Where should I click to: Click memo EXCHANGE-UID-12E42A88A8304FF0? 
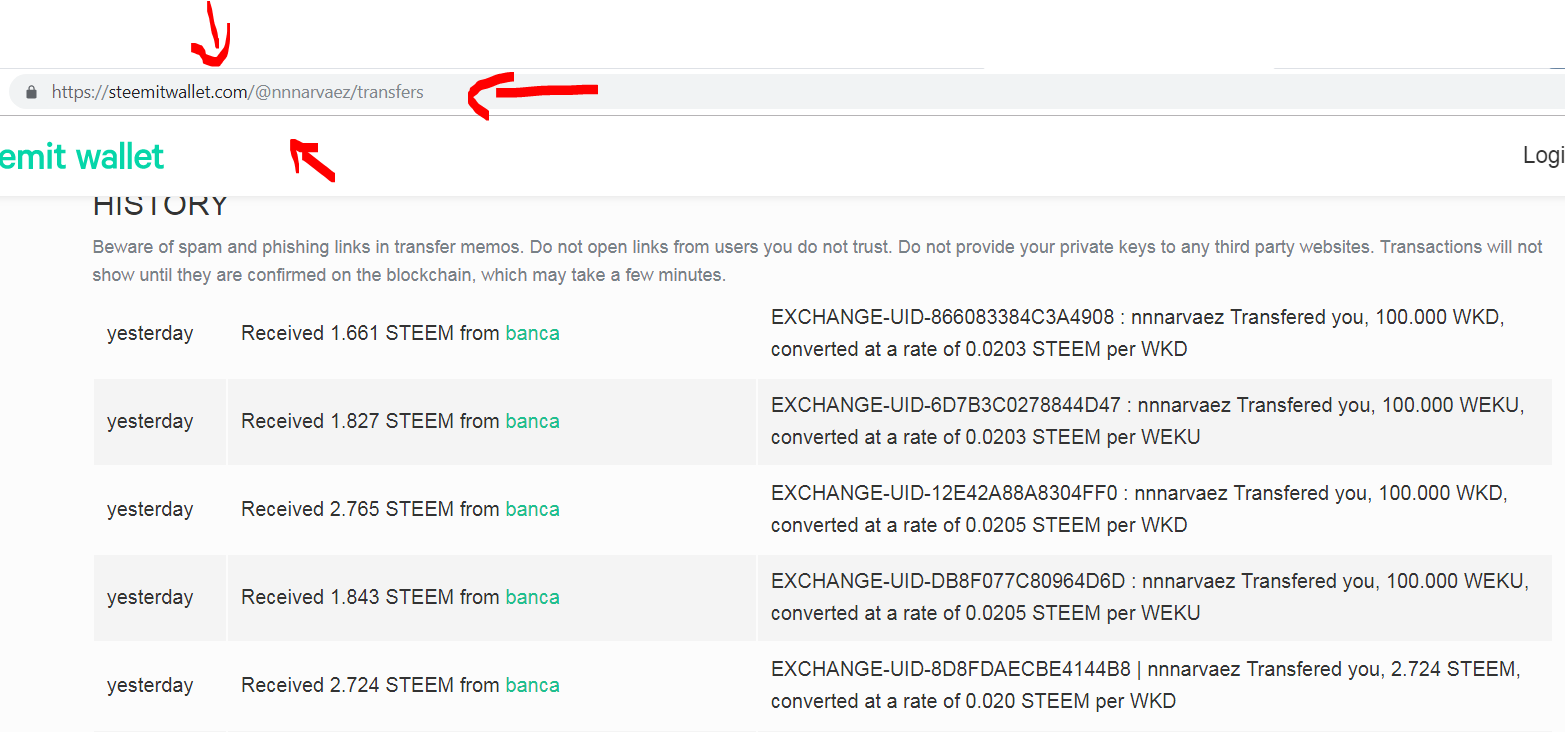point(1139,509)
